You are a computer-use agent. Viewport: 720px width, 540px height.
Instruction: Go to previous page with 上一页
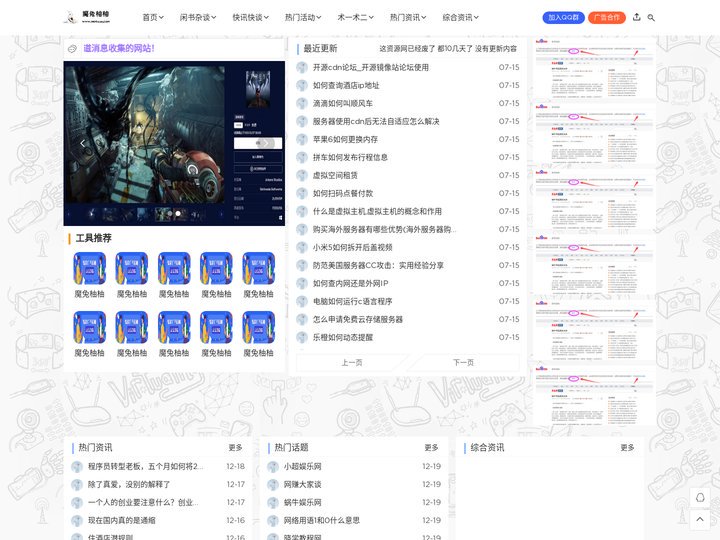click(352, 363)
